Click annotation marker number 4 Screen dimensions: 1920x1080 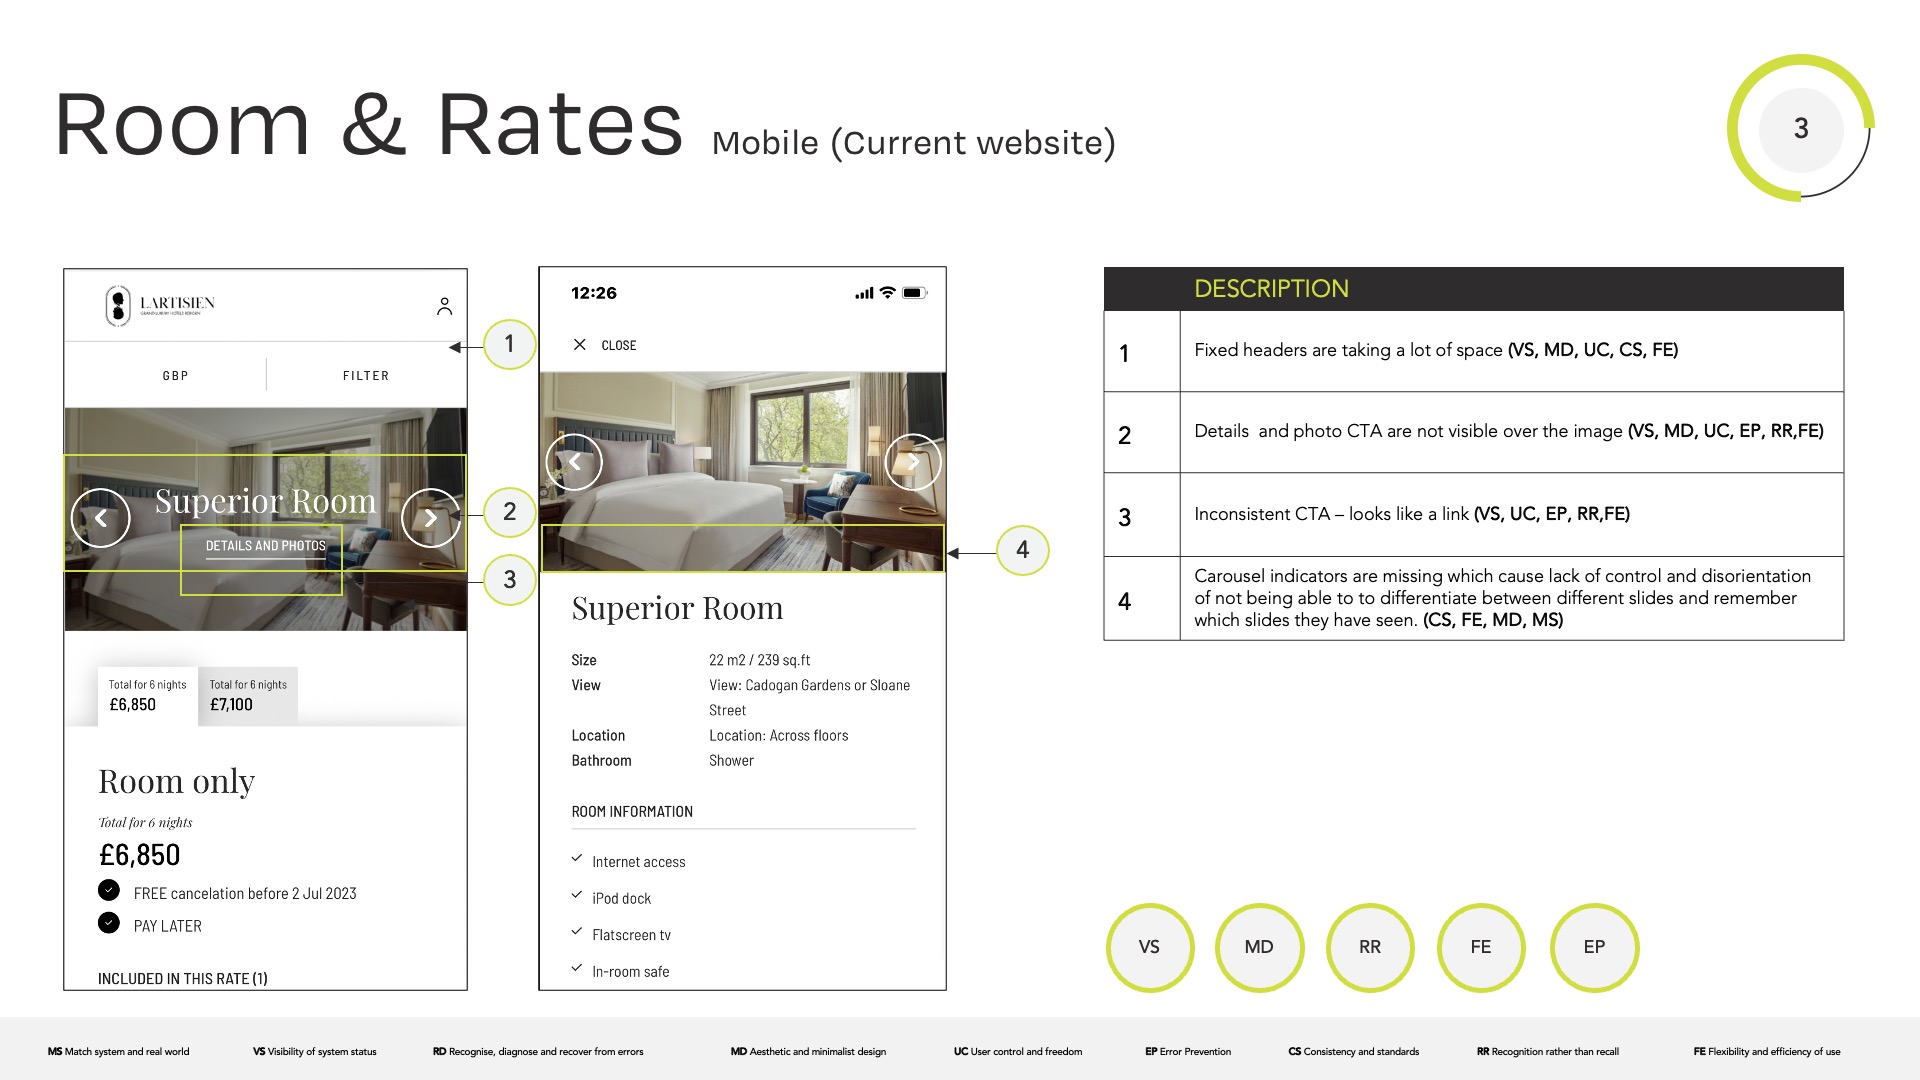coord(1022,550)
